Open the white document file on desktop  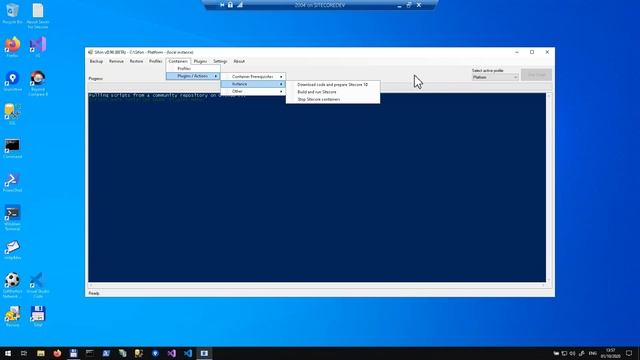[x=38, y=16]
